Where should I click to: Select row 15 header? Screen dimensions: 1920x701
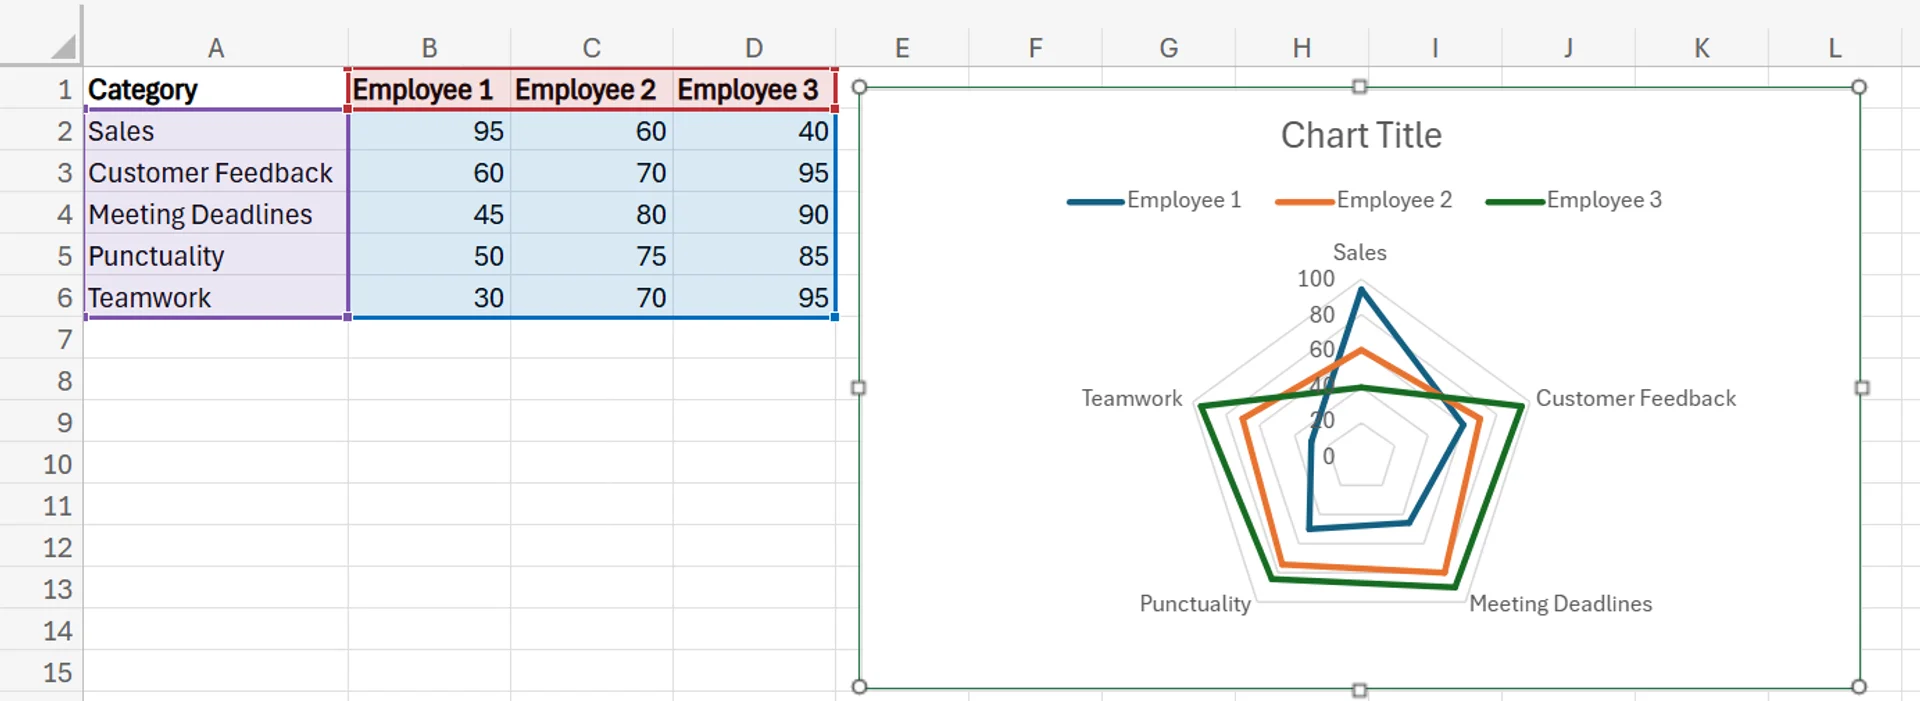42,672
